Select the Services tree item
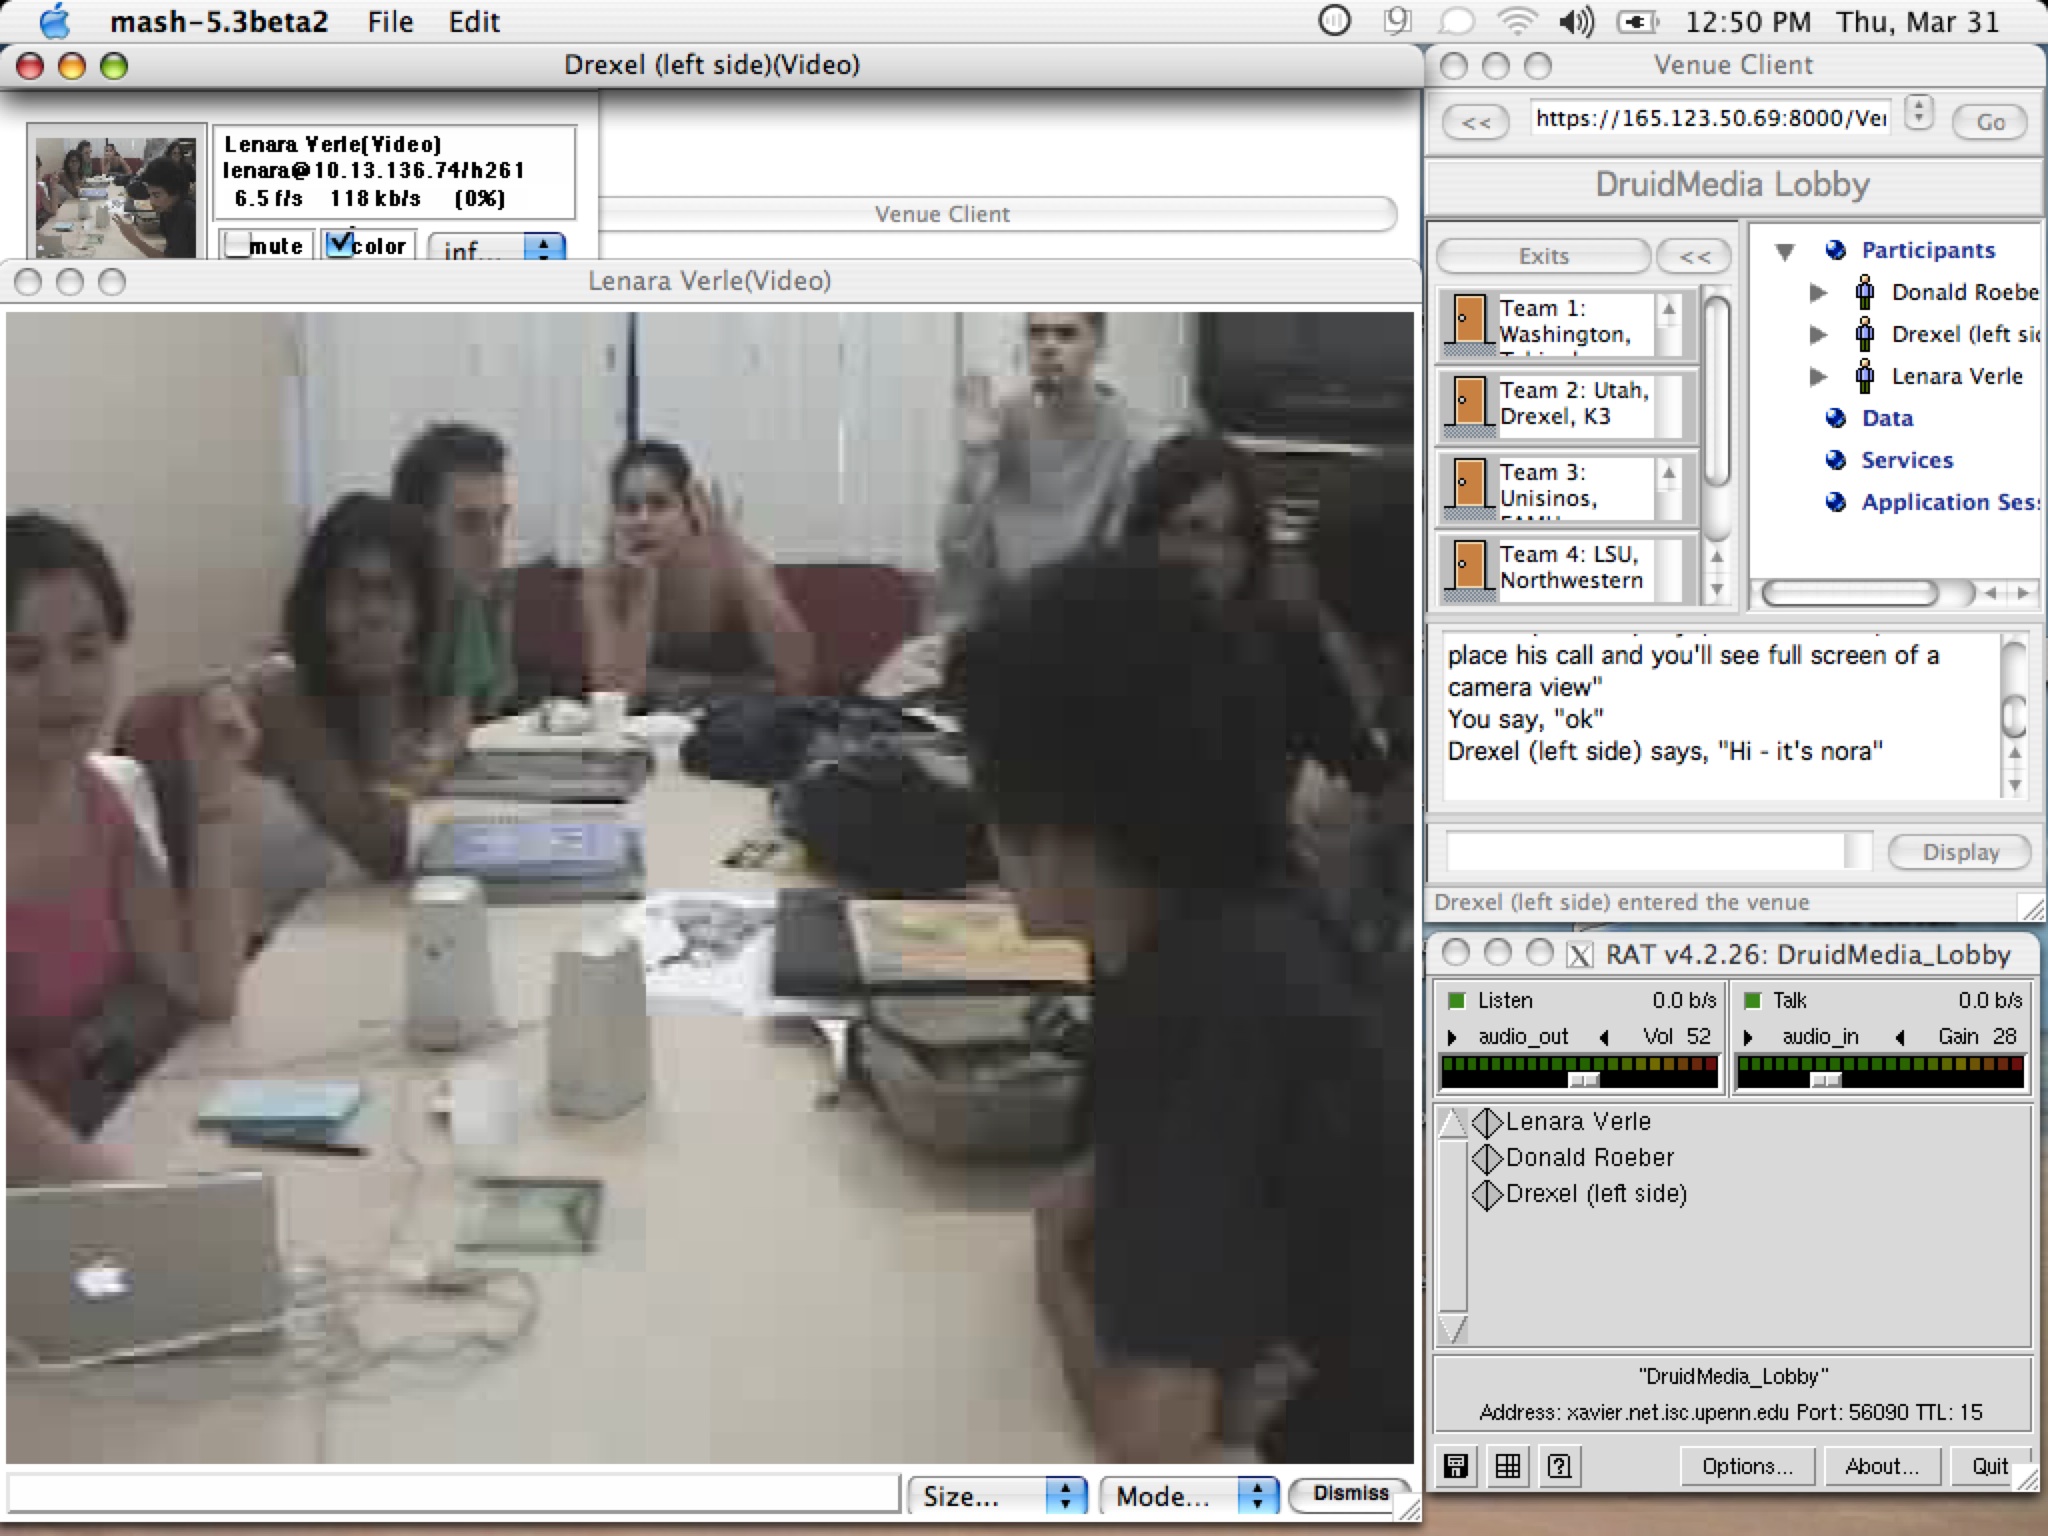This screenshot has width=2048, height=1536. tap(1907, 460)
